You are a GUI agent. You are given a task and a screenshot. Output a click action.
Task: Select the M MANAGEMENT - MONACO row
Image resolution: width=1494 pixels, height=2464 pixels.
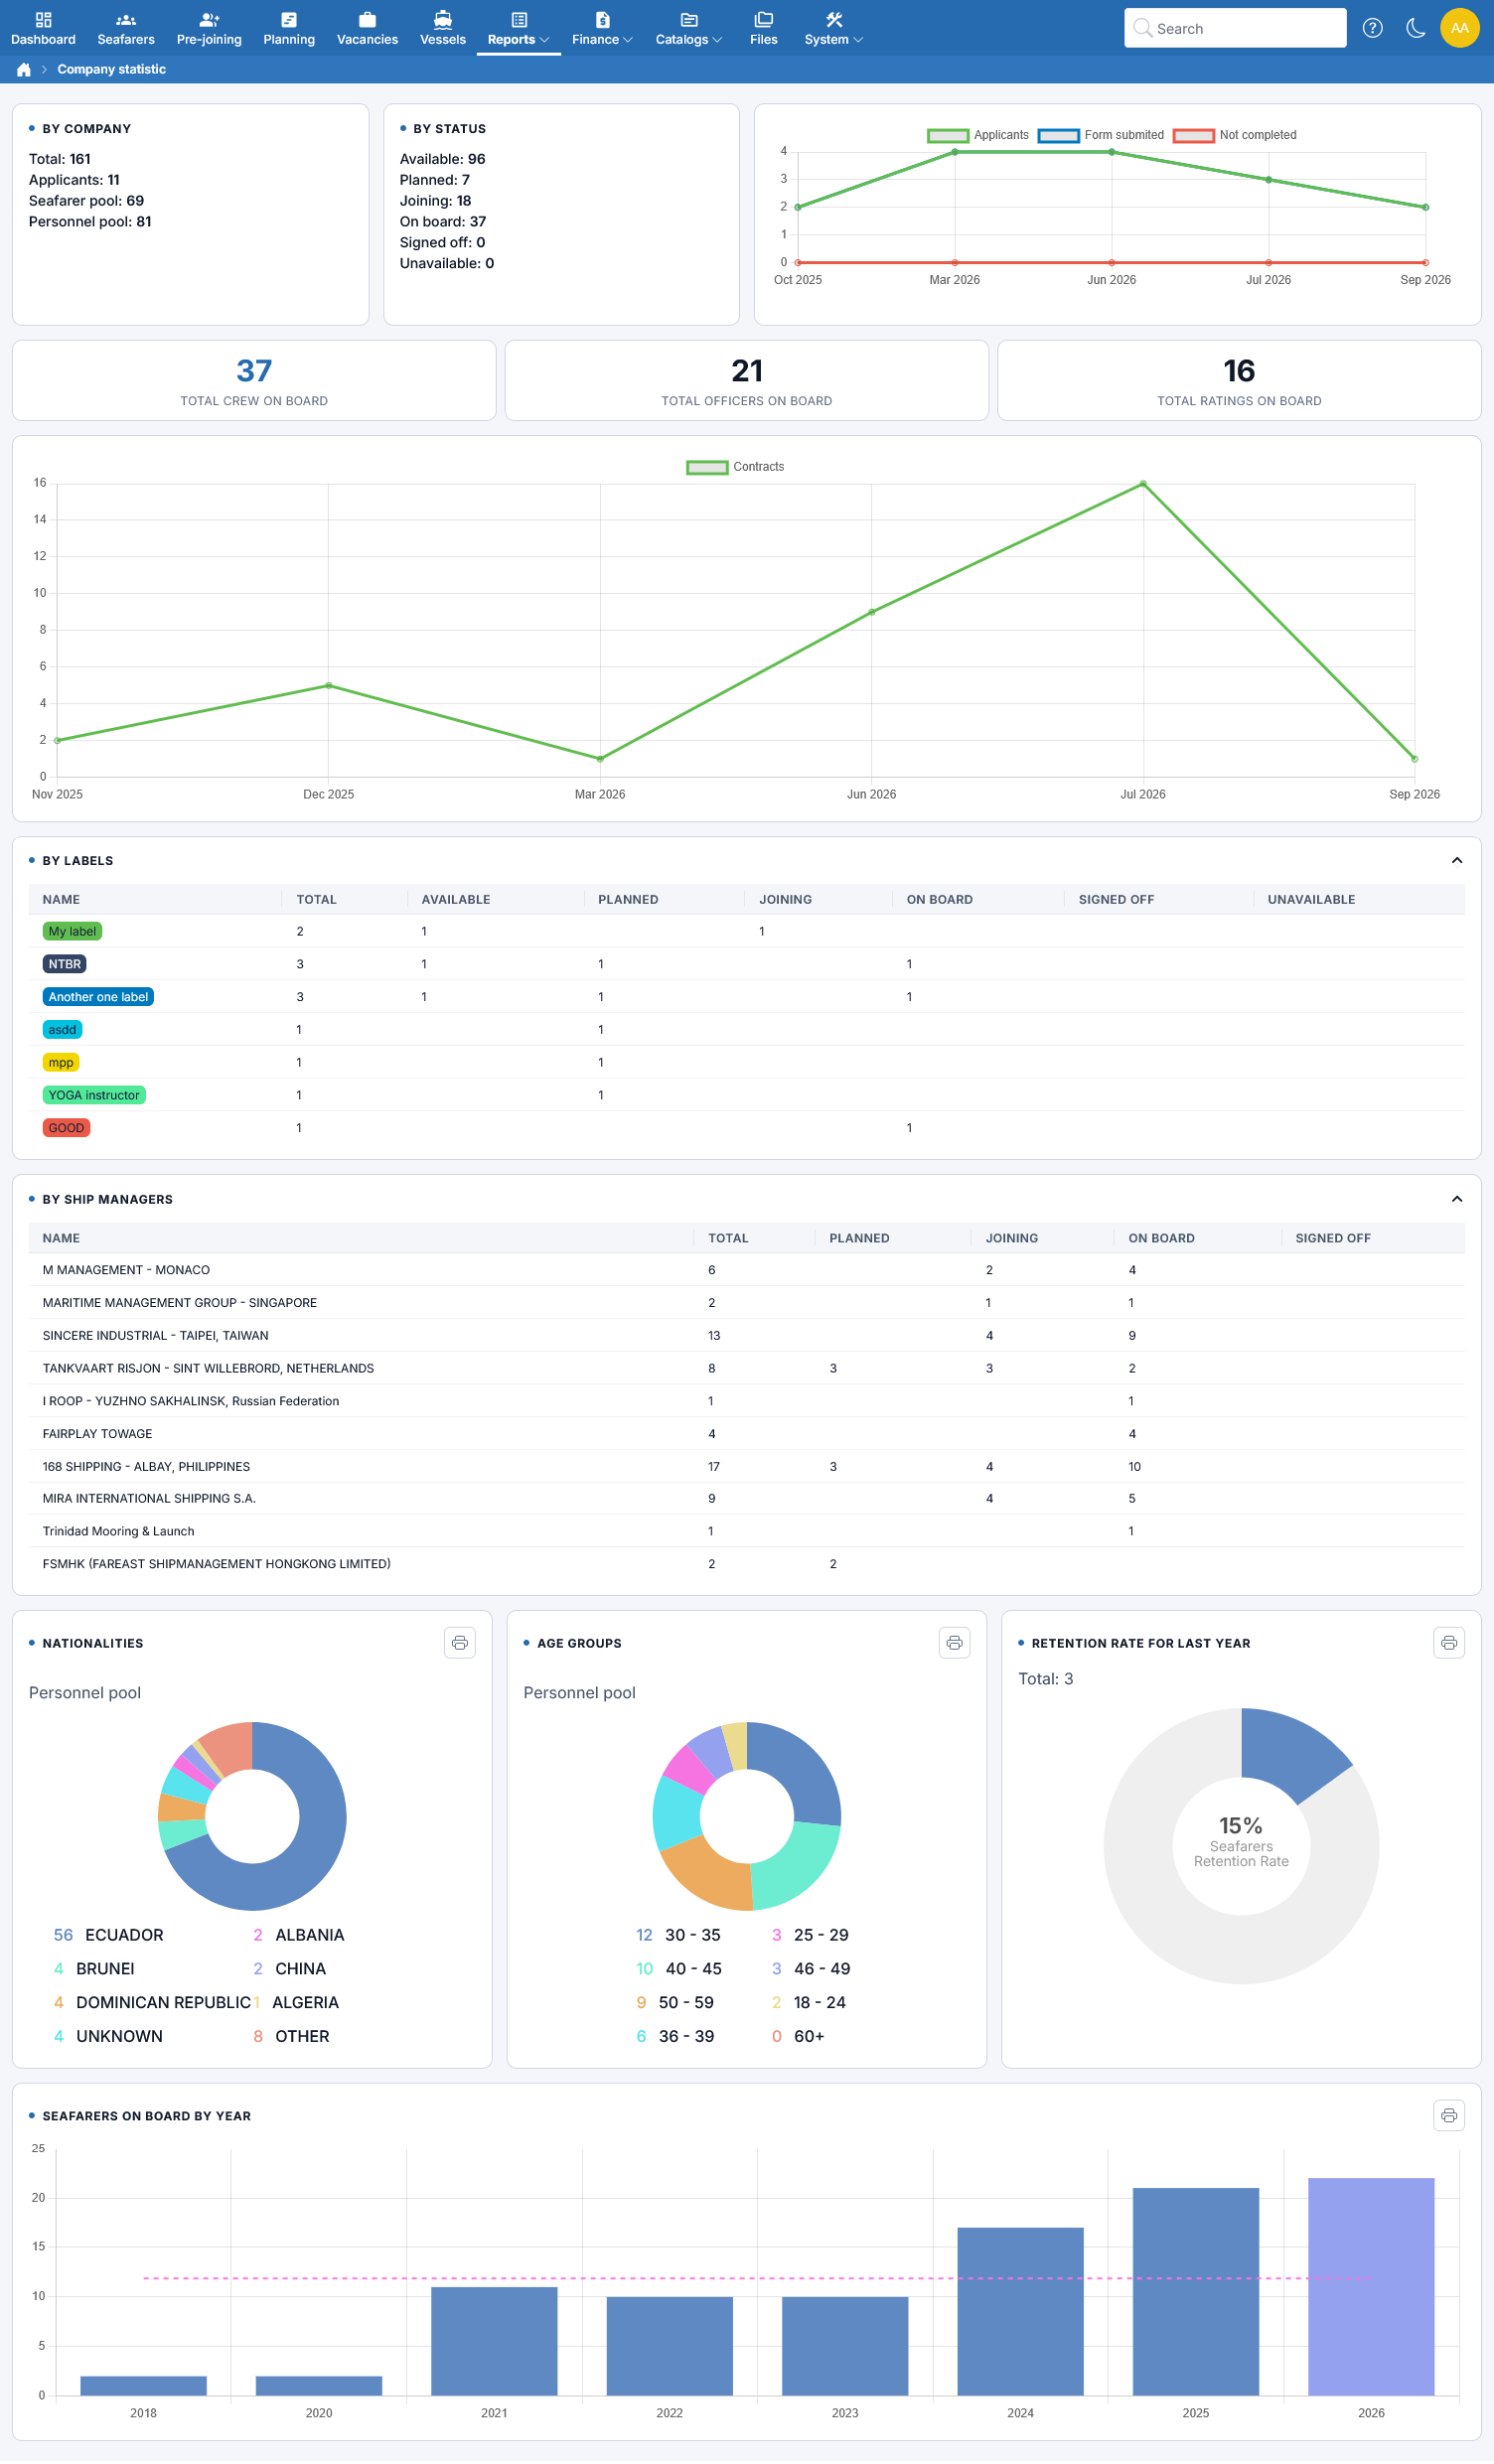point(746,1270)
